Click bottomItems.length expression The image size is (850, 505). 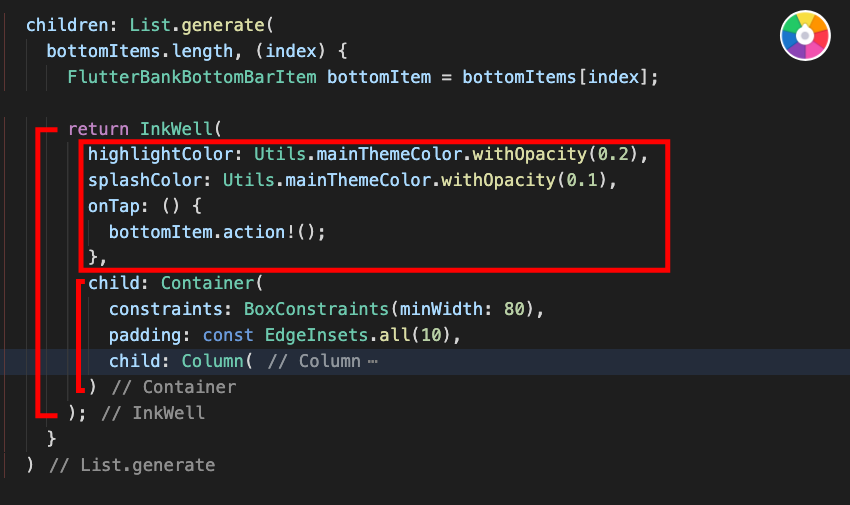click(139, 51)
